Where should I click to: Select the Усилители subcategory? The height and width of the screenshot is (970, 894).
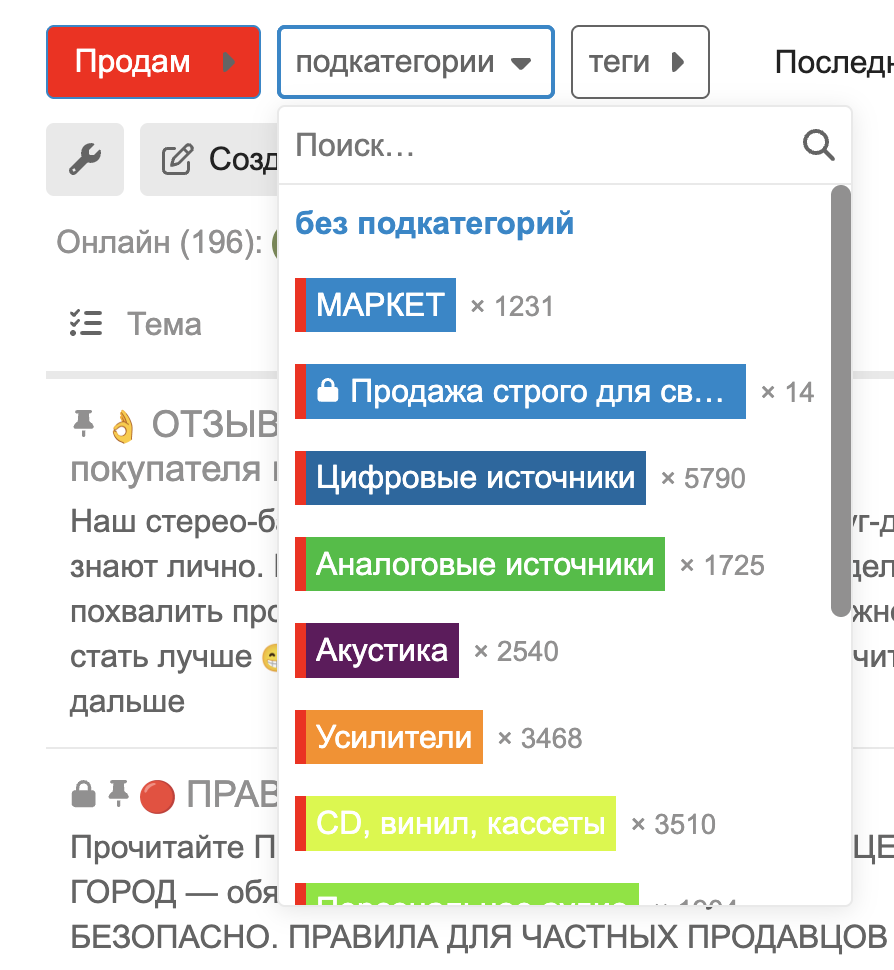tap(393, 738)
